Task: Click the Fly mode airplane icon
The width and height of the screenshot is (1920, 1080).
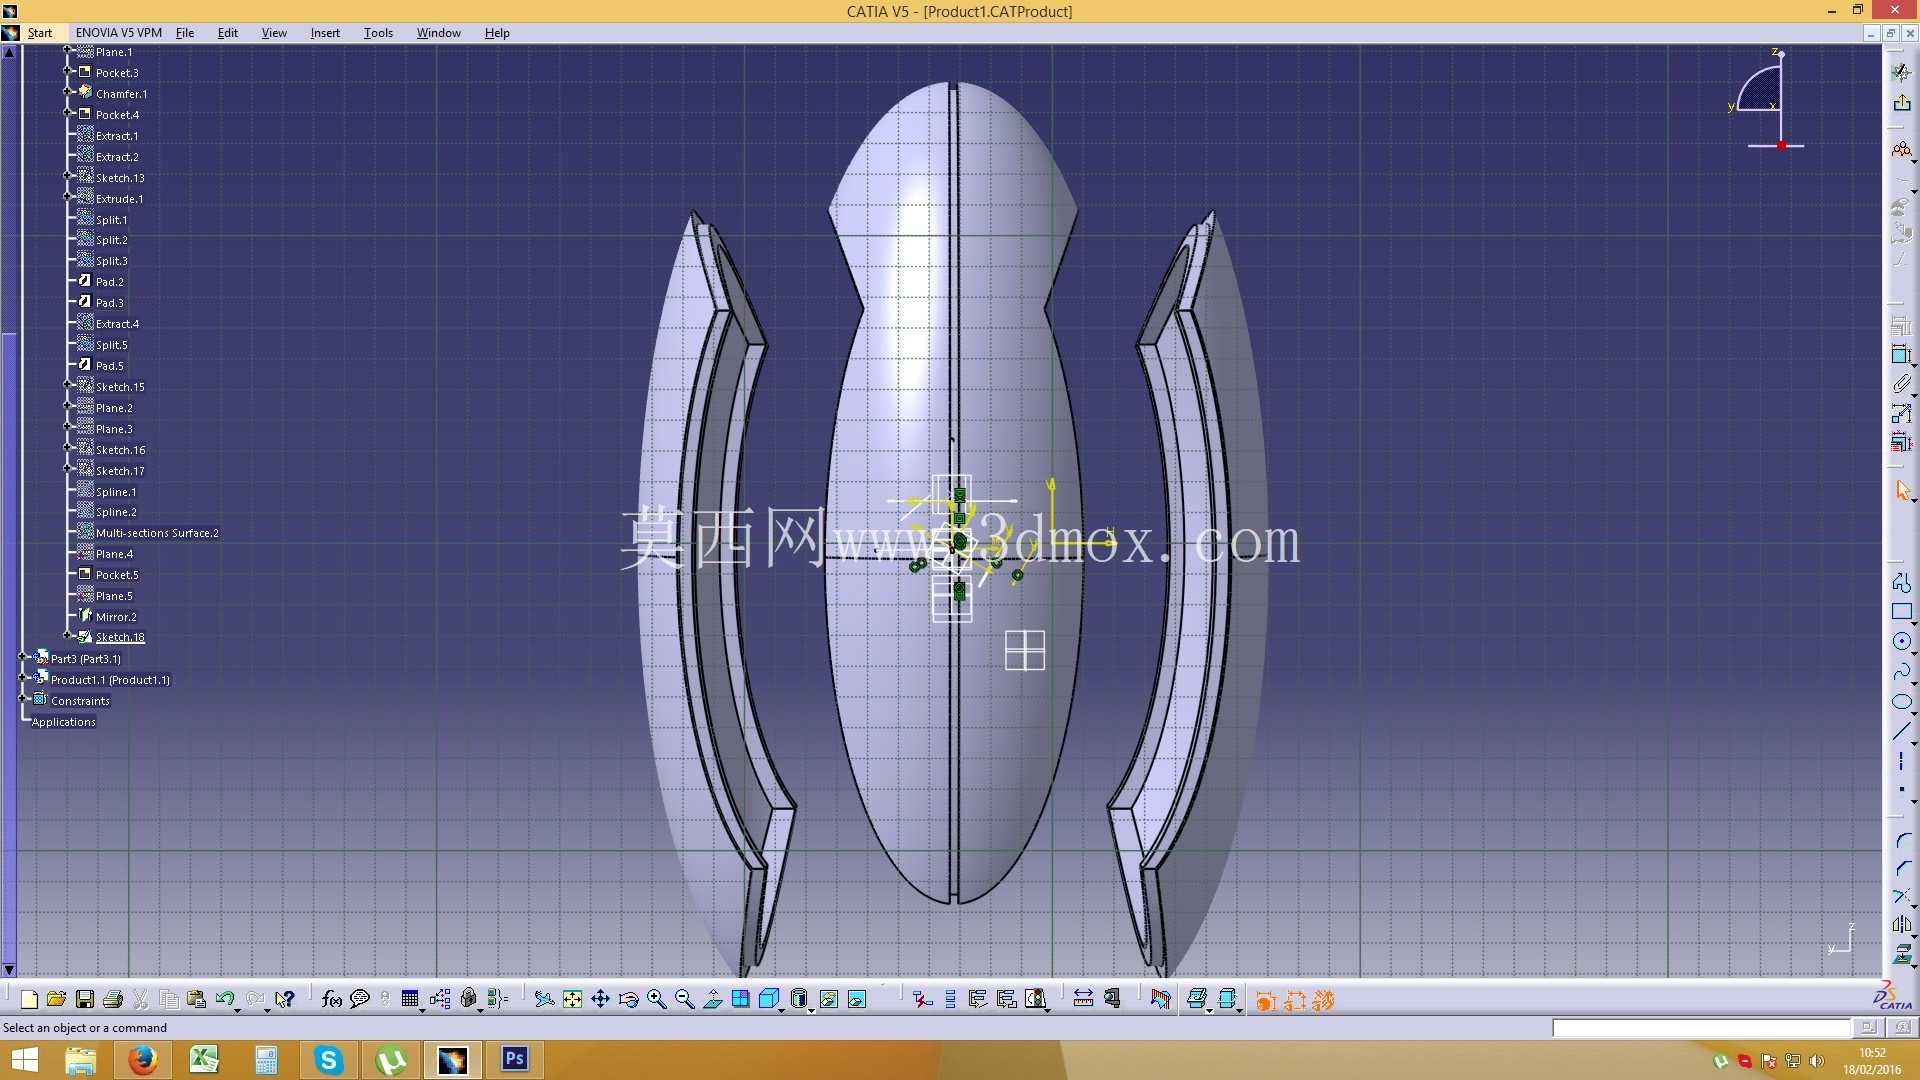Action: click(x=544, y=999)
